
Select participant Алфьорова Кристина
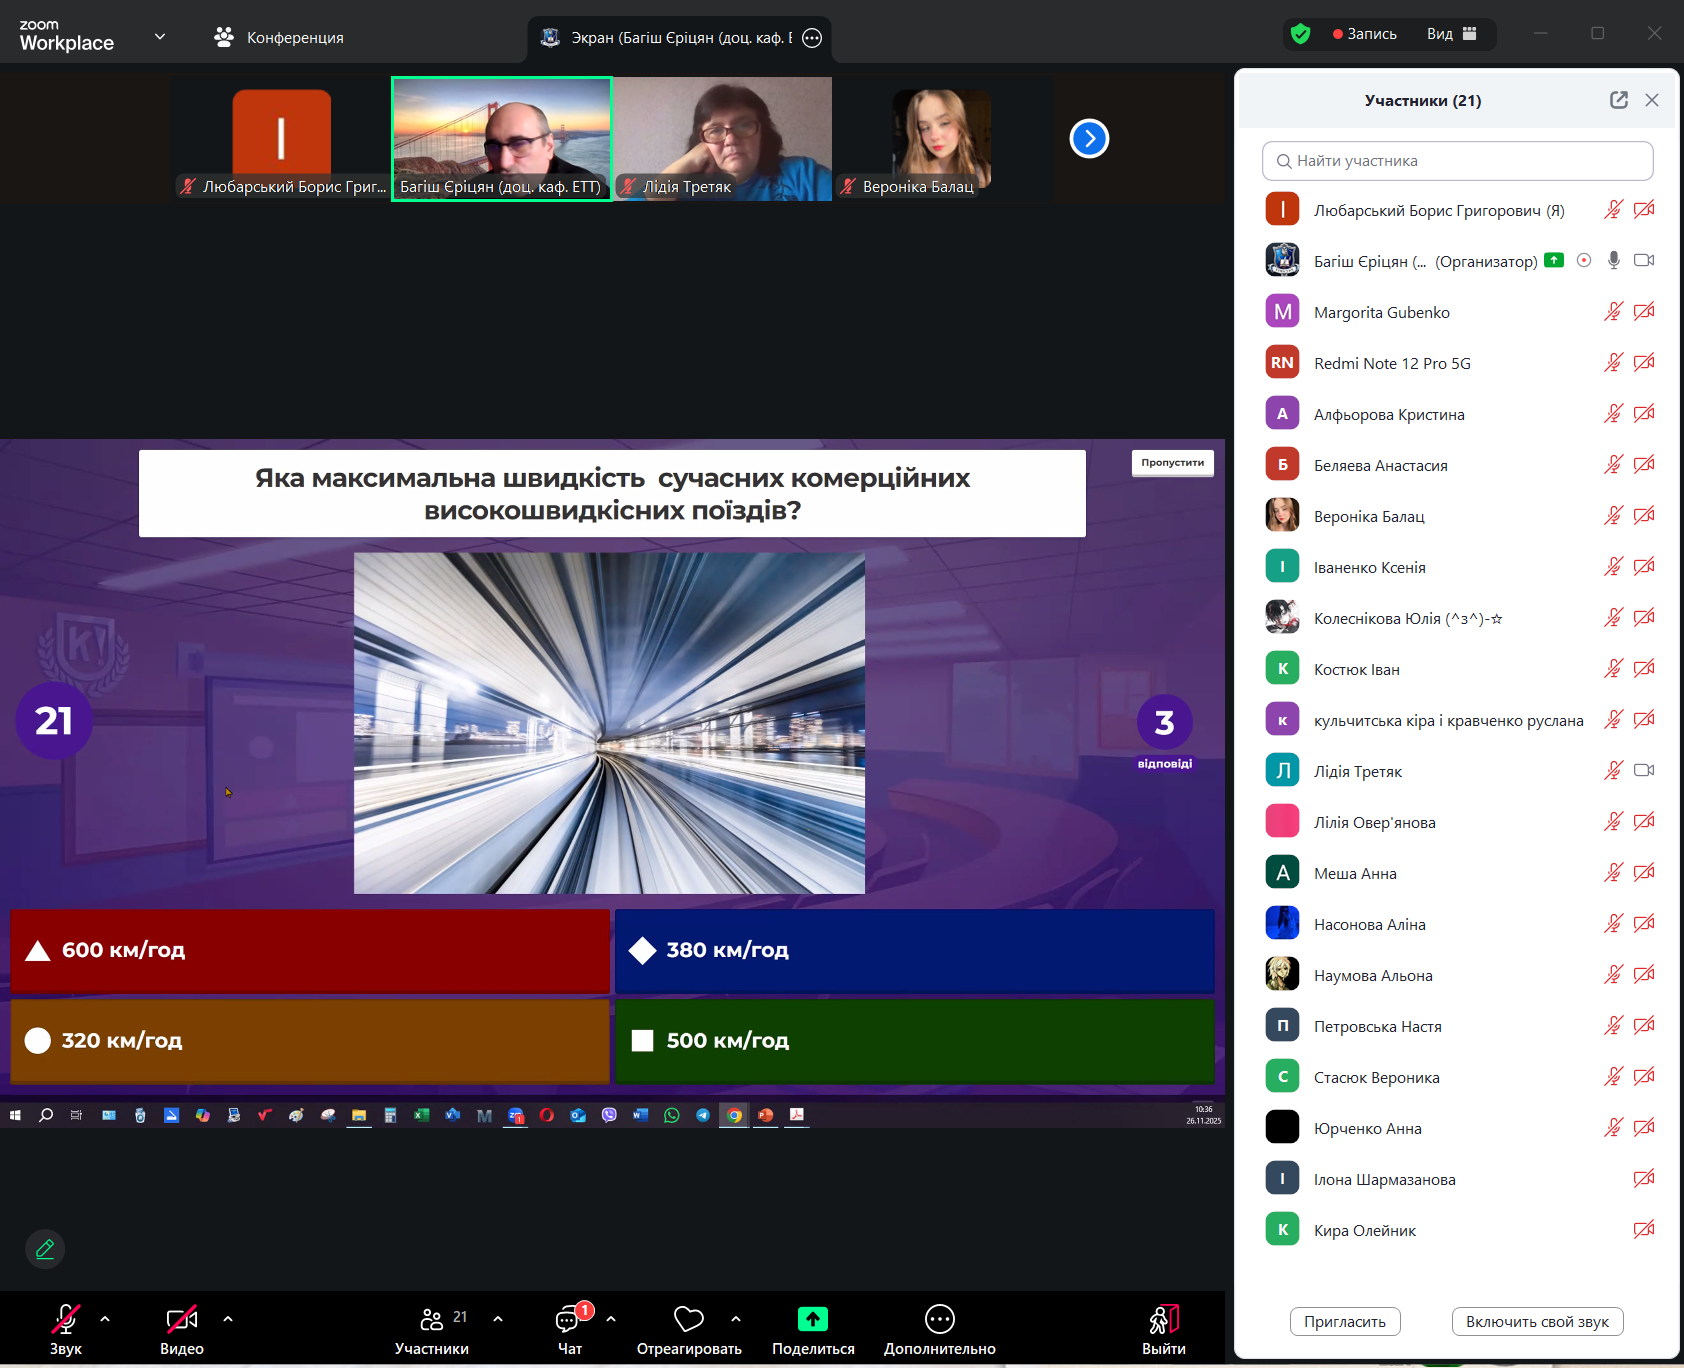1458,414
